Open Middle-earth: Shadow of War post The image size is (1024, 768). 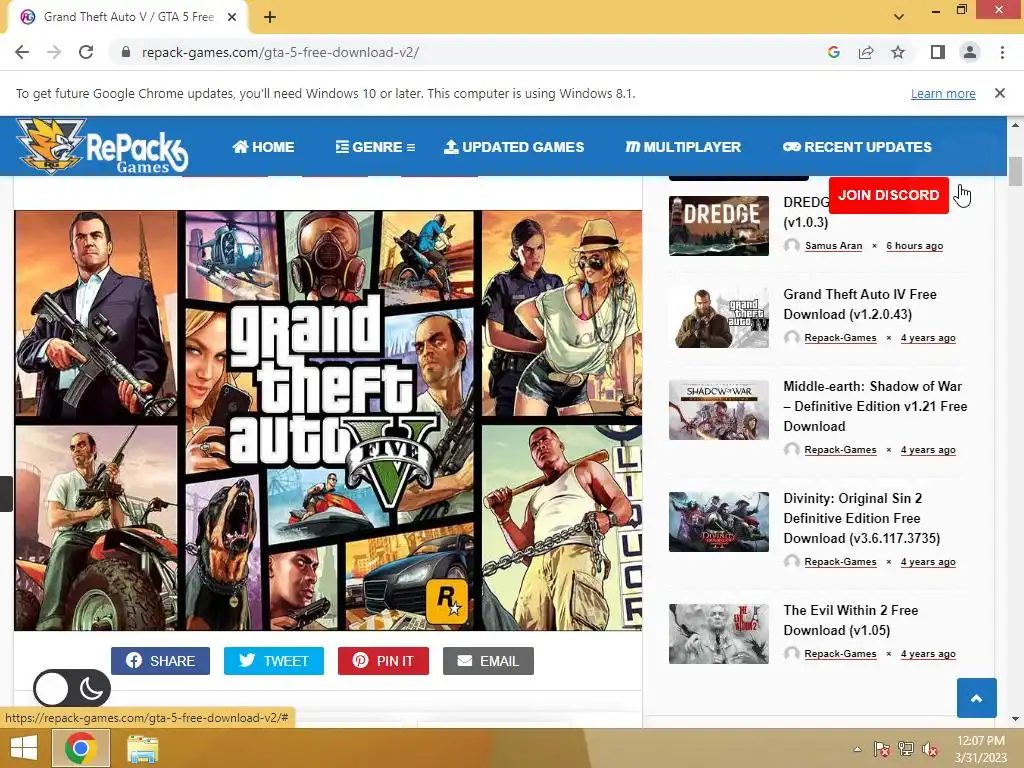click(875, 406)
